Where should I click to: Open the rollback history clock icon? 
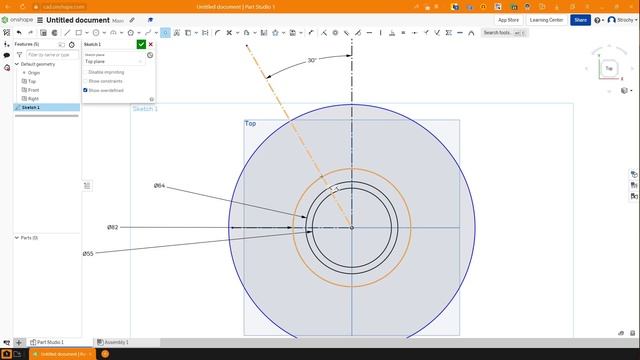click(x=72, y=44)
